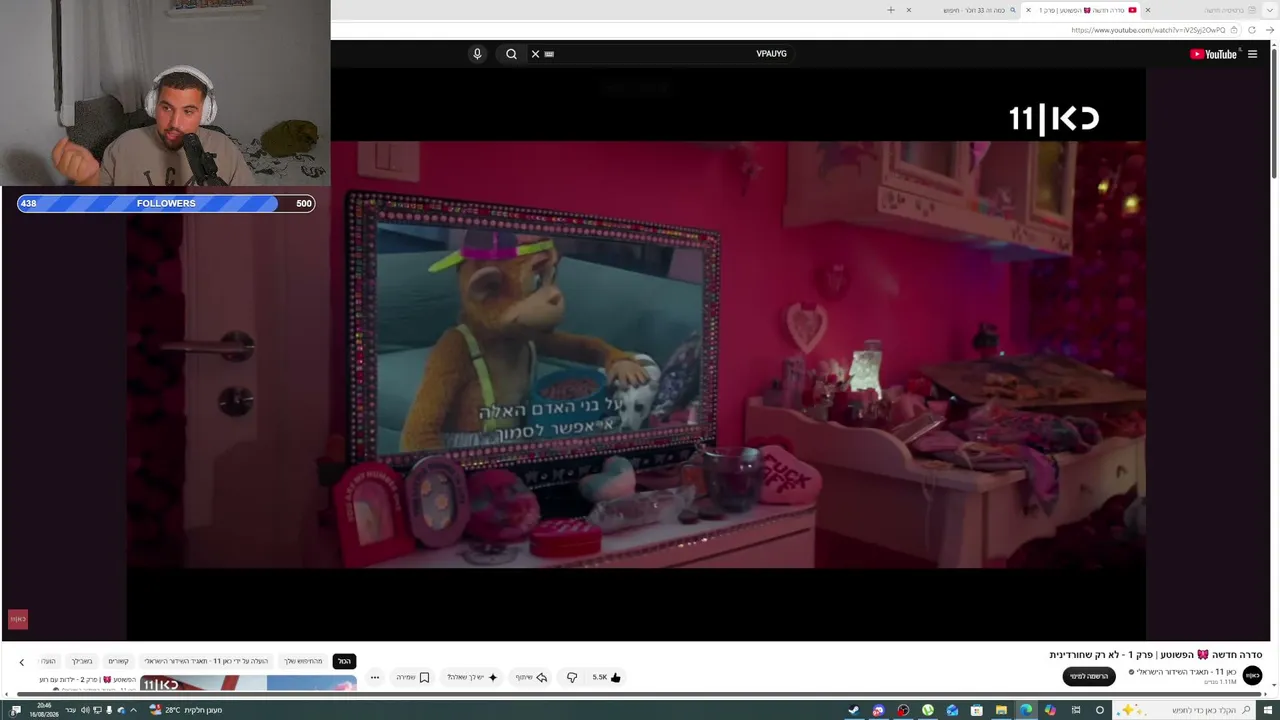Open the notification center icon
The width and height of the screenshot is (1280, 720).
pos(16,710)
